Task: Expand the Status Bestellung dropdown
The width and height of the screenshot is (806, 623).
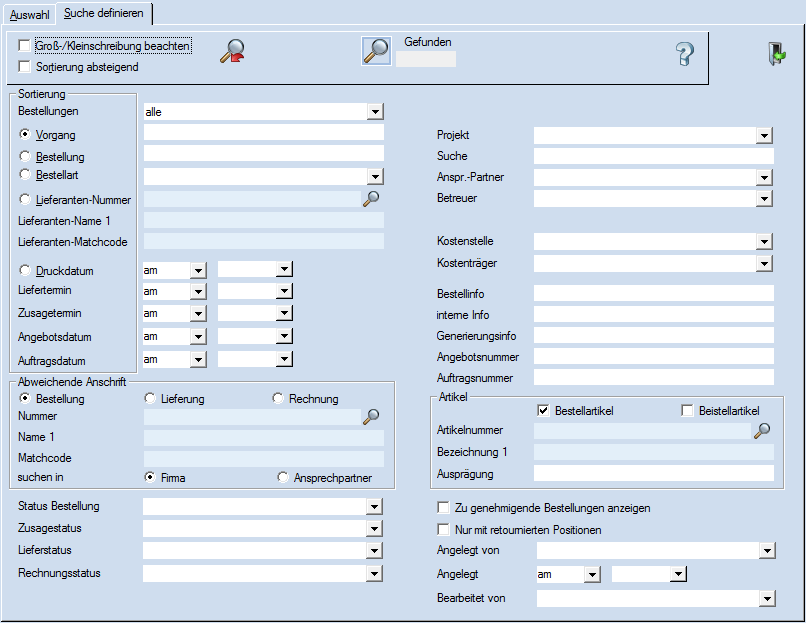Action: click(375, 507)
